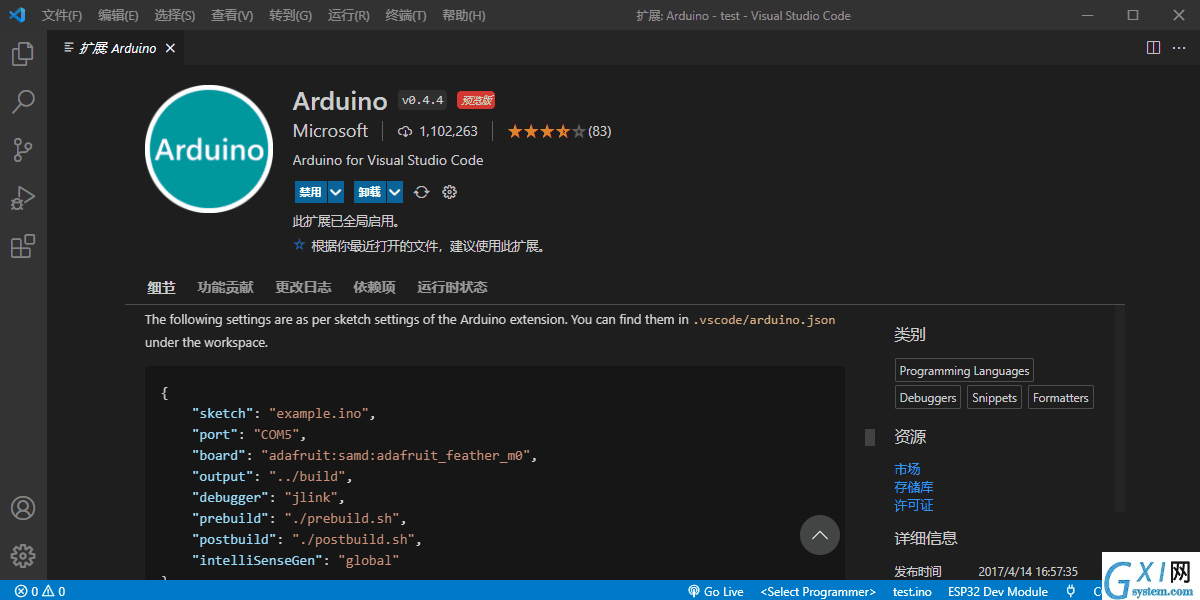This screenshot has width=1200, height=600.
Task: Click the 卸载 button
Action: 369,192
